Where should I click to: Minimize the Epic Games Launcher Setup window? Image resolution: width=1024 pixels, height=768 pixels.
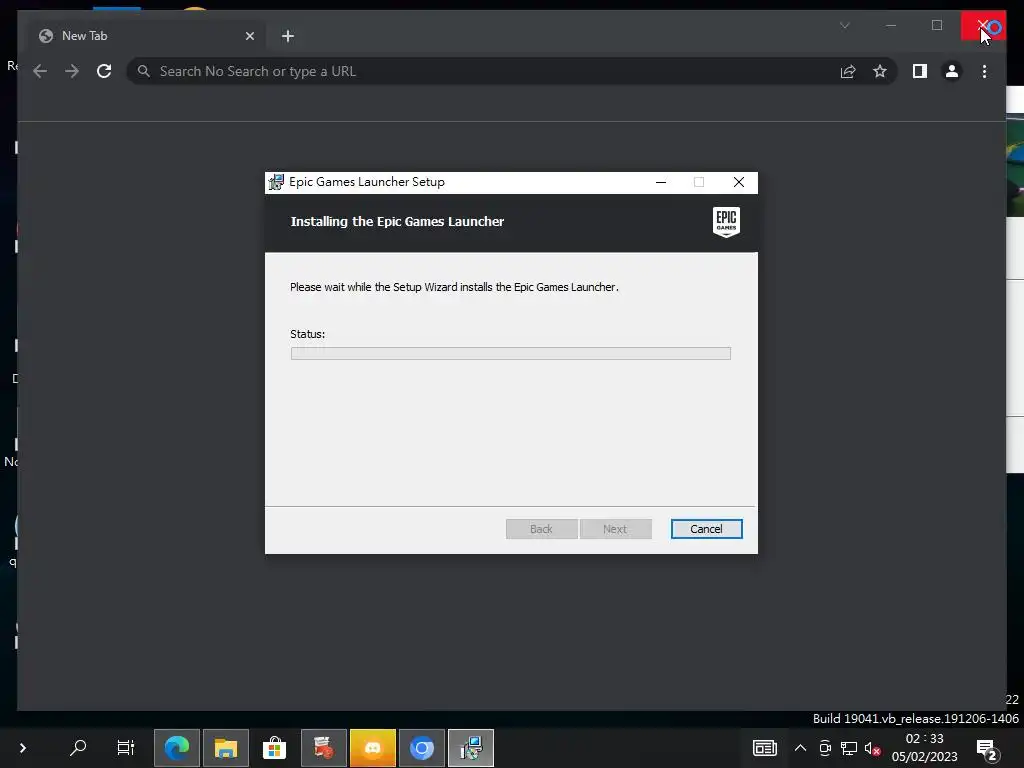(661, 182)
